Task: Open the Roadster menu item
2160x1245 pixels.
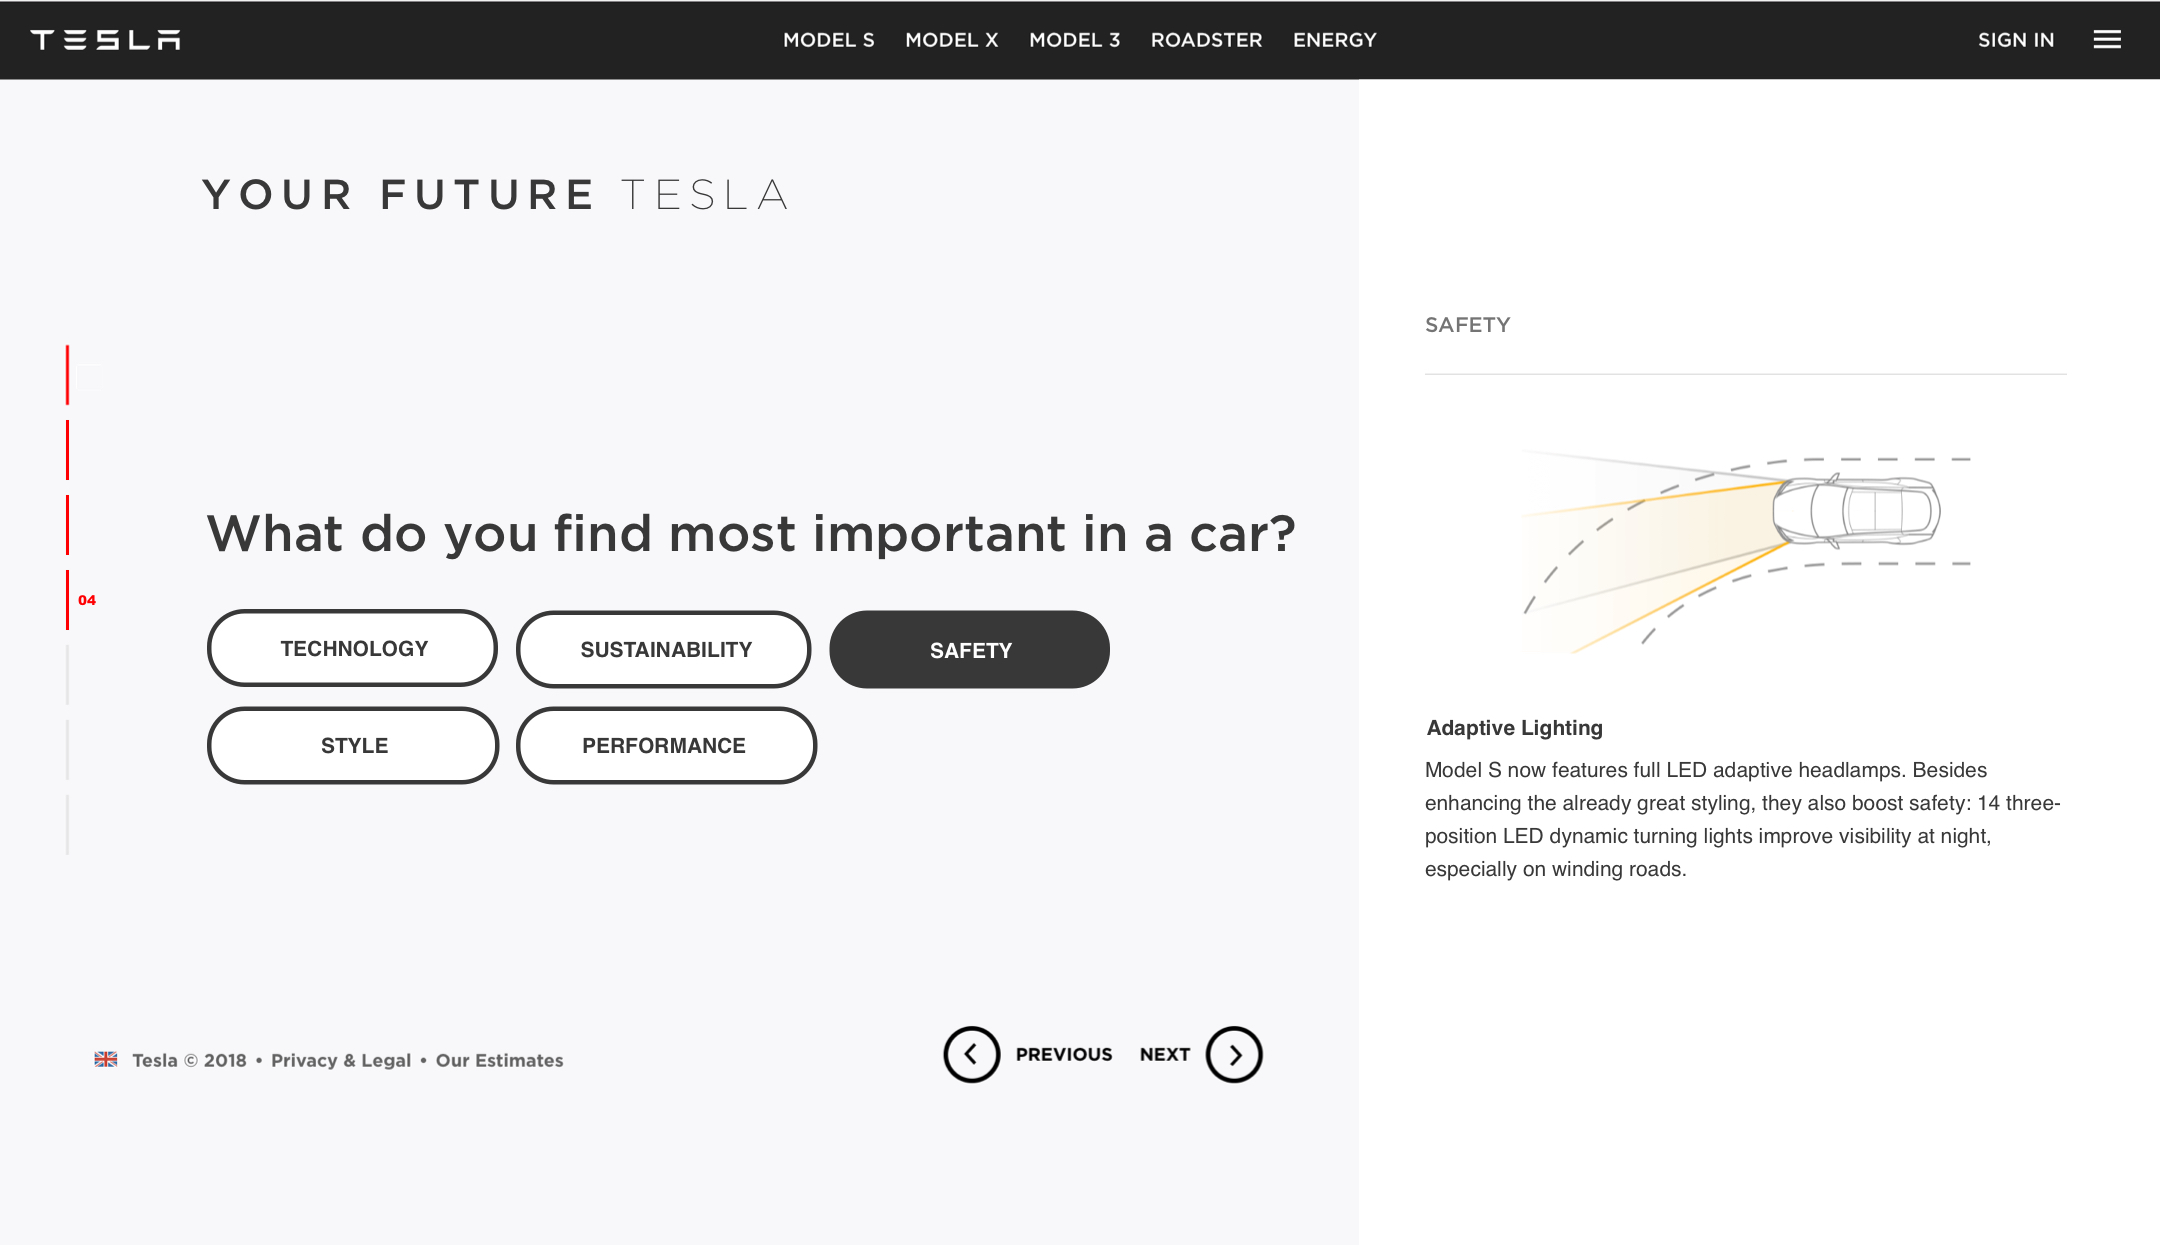Action: tap(1207, 40)
